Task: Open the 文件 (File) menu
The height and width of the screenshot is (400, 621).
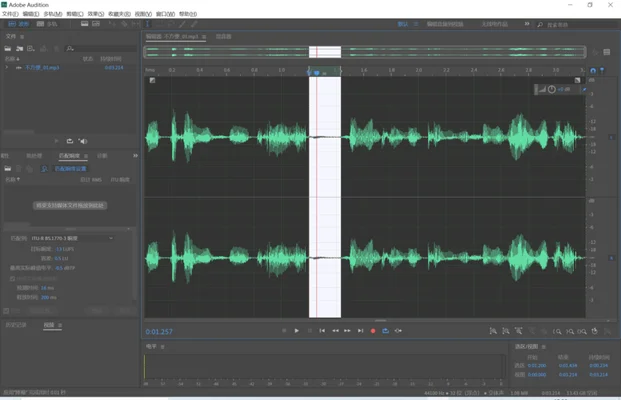Action: click(x=10, y=14)
